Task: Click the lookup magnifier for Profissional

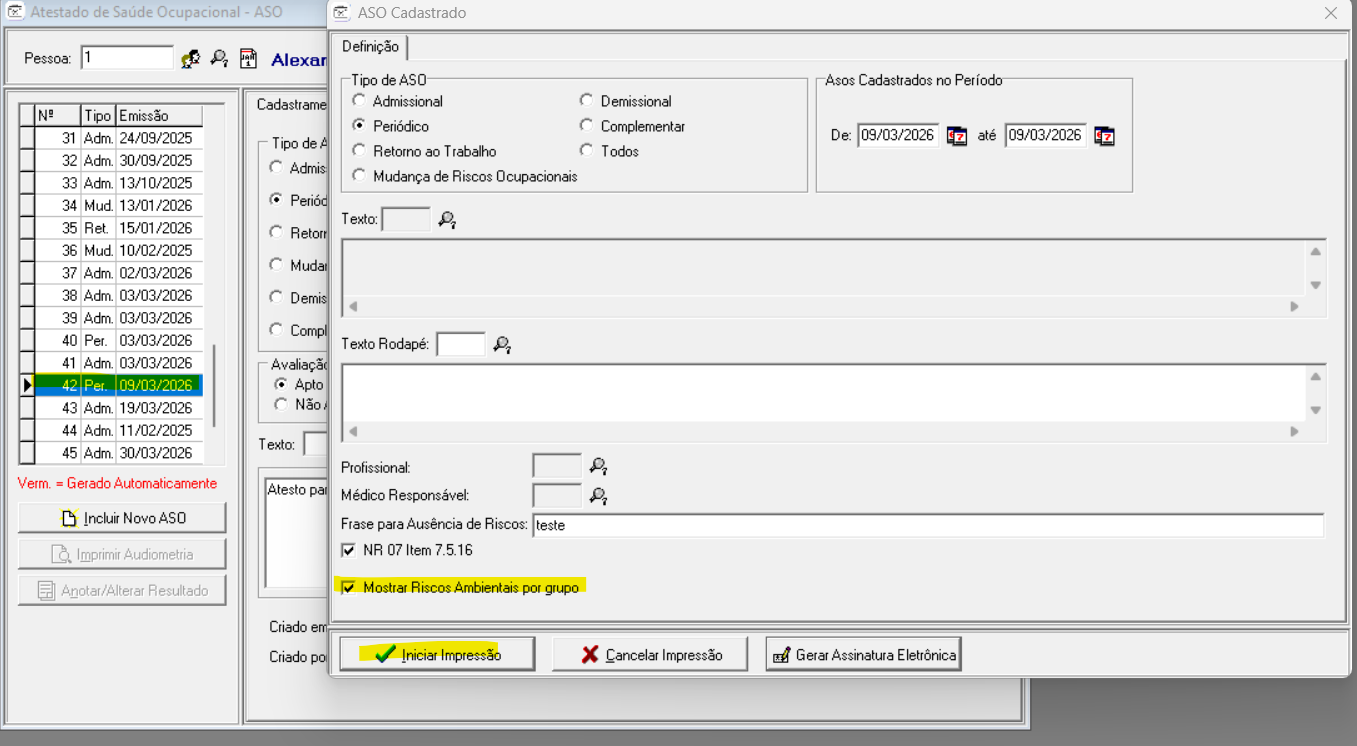Action: coord(598,466)
